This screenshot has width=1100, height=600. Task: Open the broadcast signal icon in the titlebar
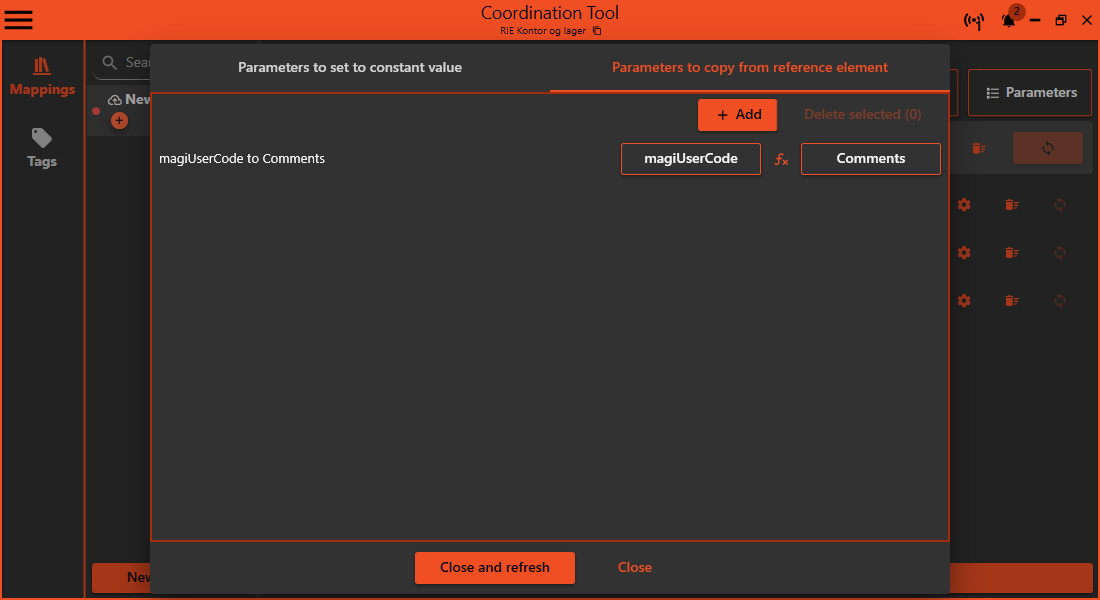(x=974, y=20)
